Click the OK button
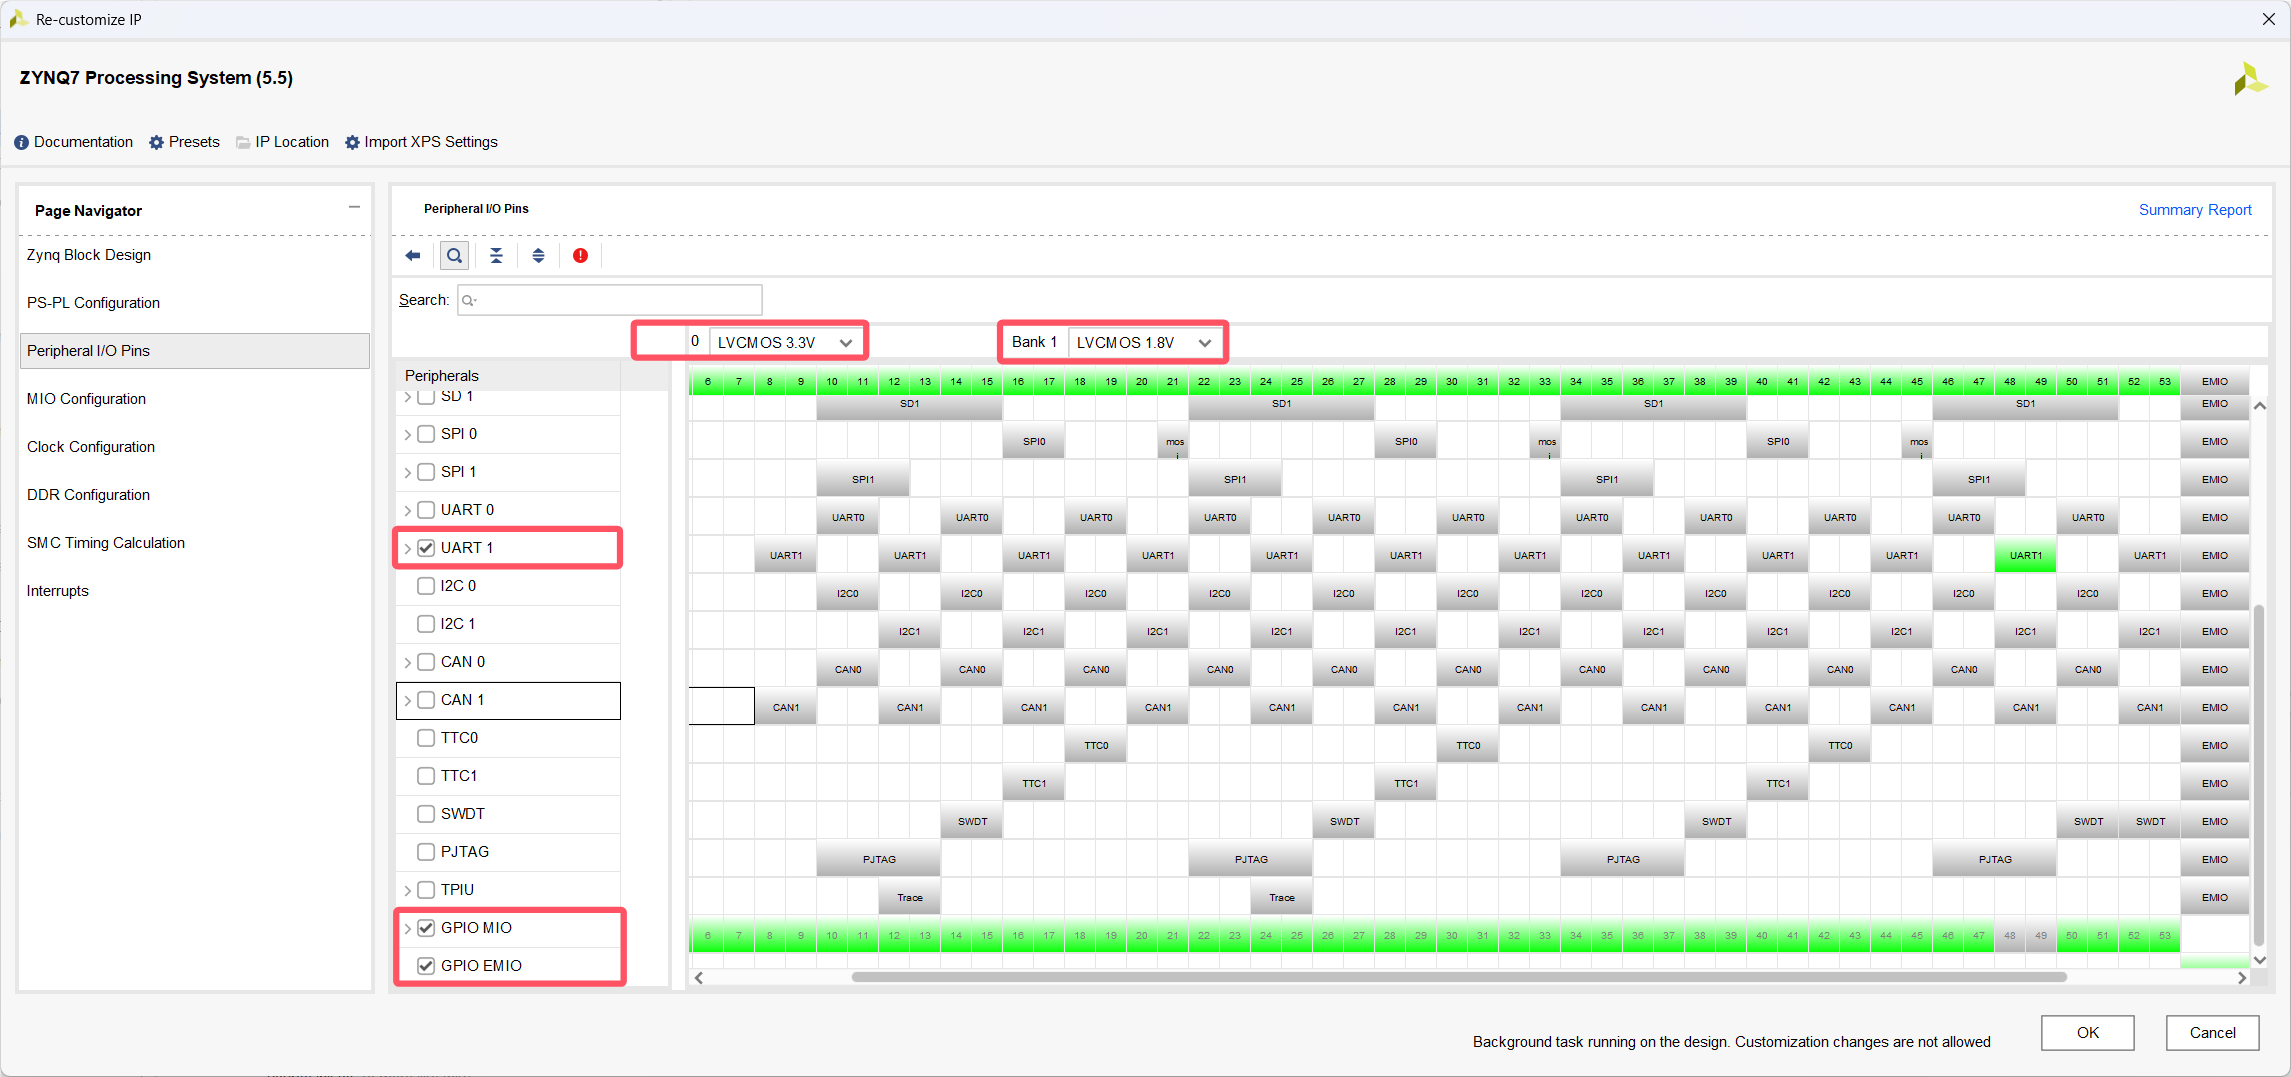2291x1077 pixels. pos(2087,1033)
